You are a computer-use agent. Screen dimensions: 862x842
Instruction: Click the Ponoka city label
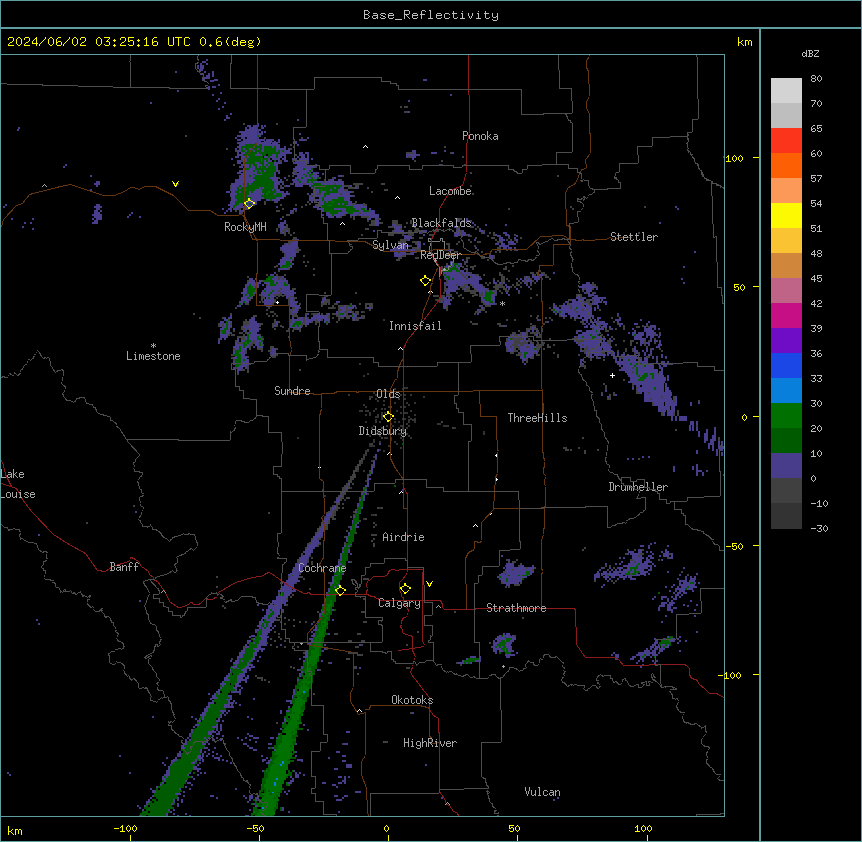click(x=480, y=136)
